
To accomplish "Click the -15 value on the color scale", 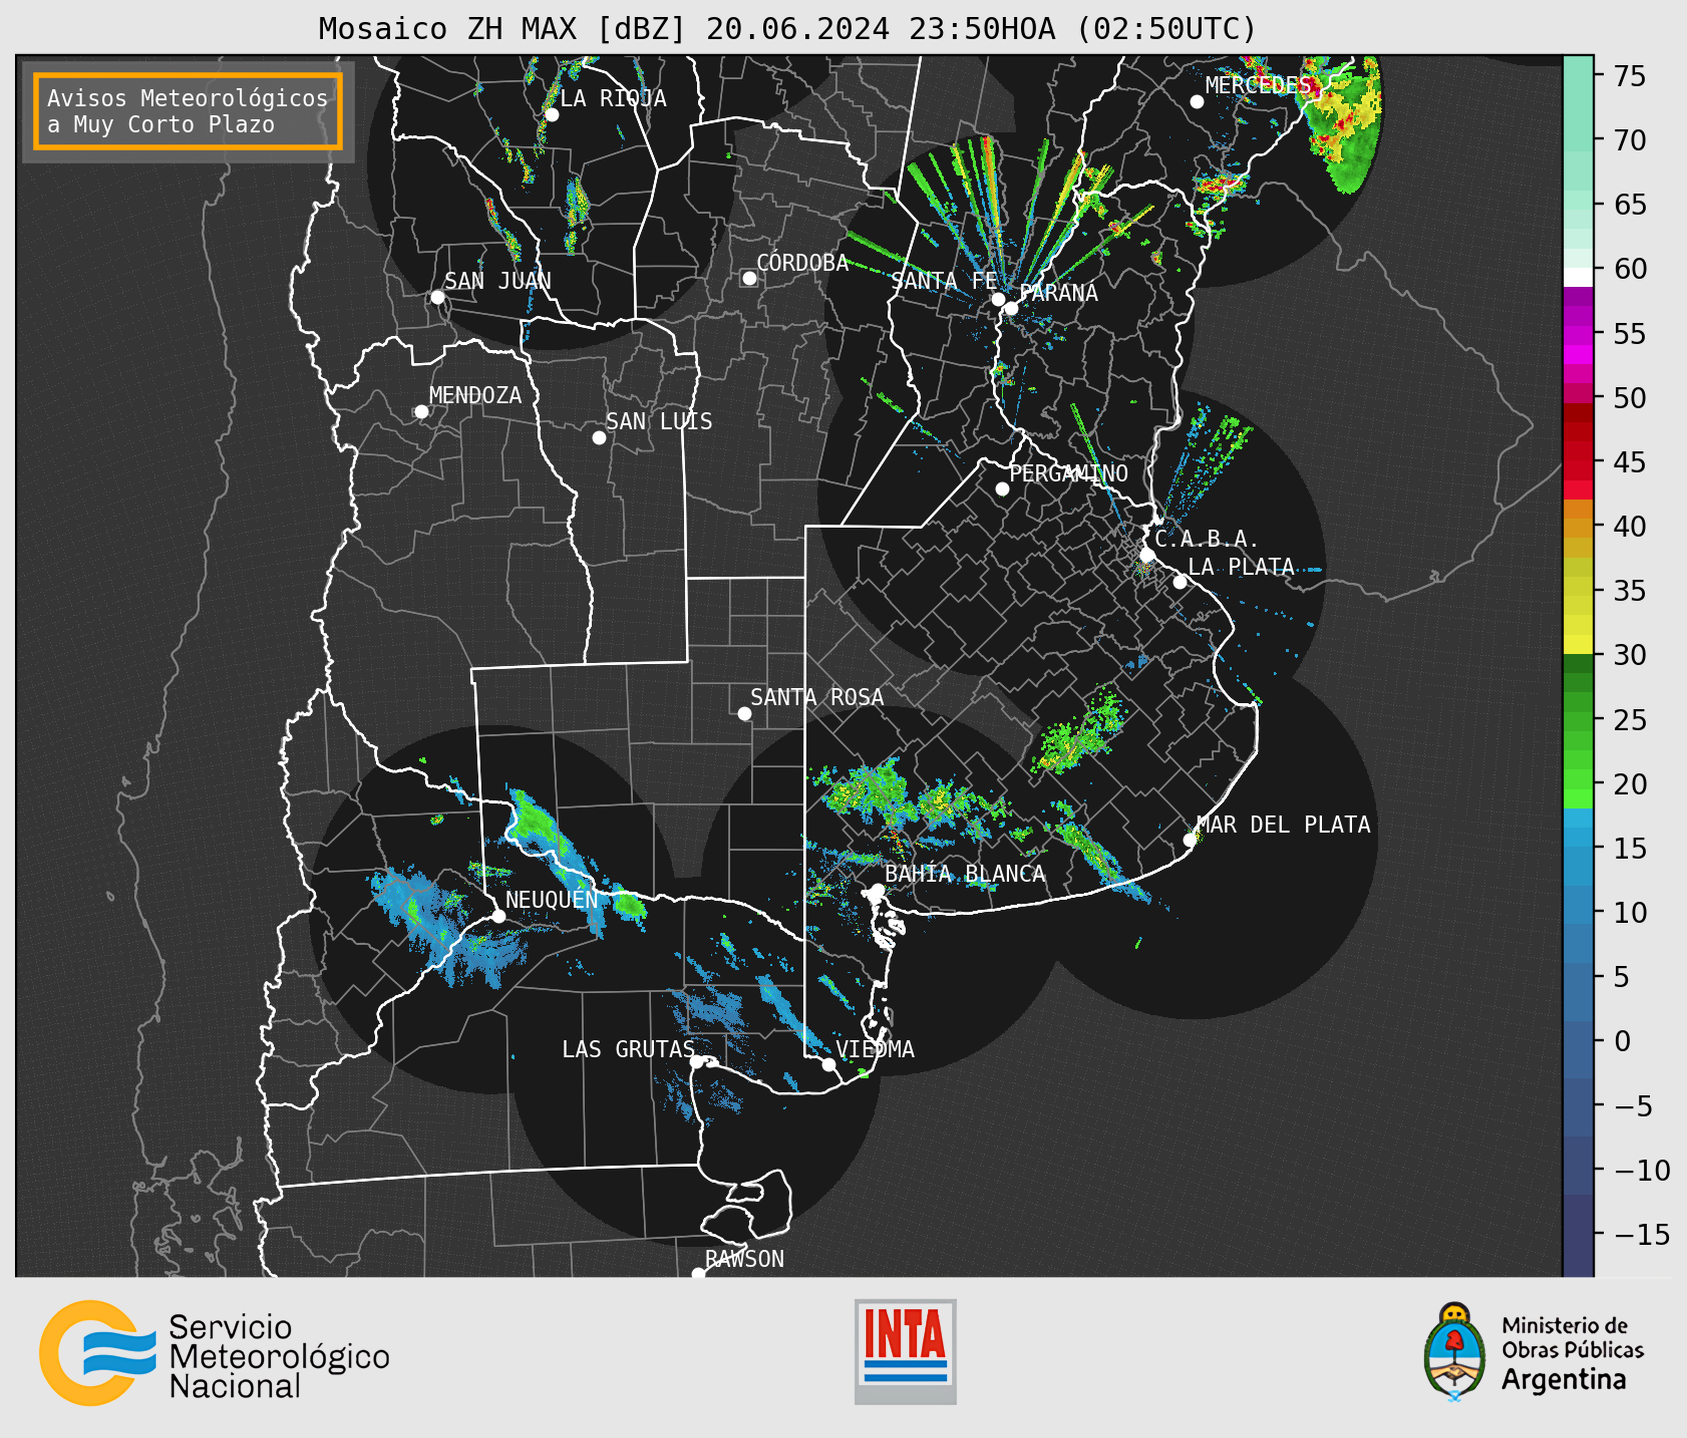I will 1641,1234.
